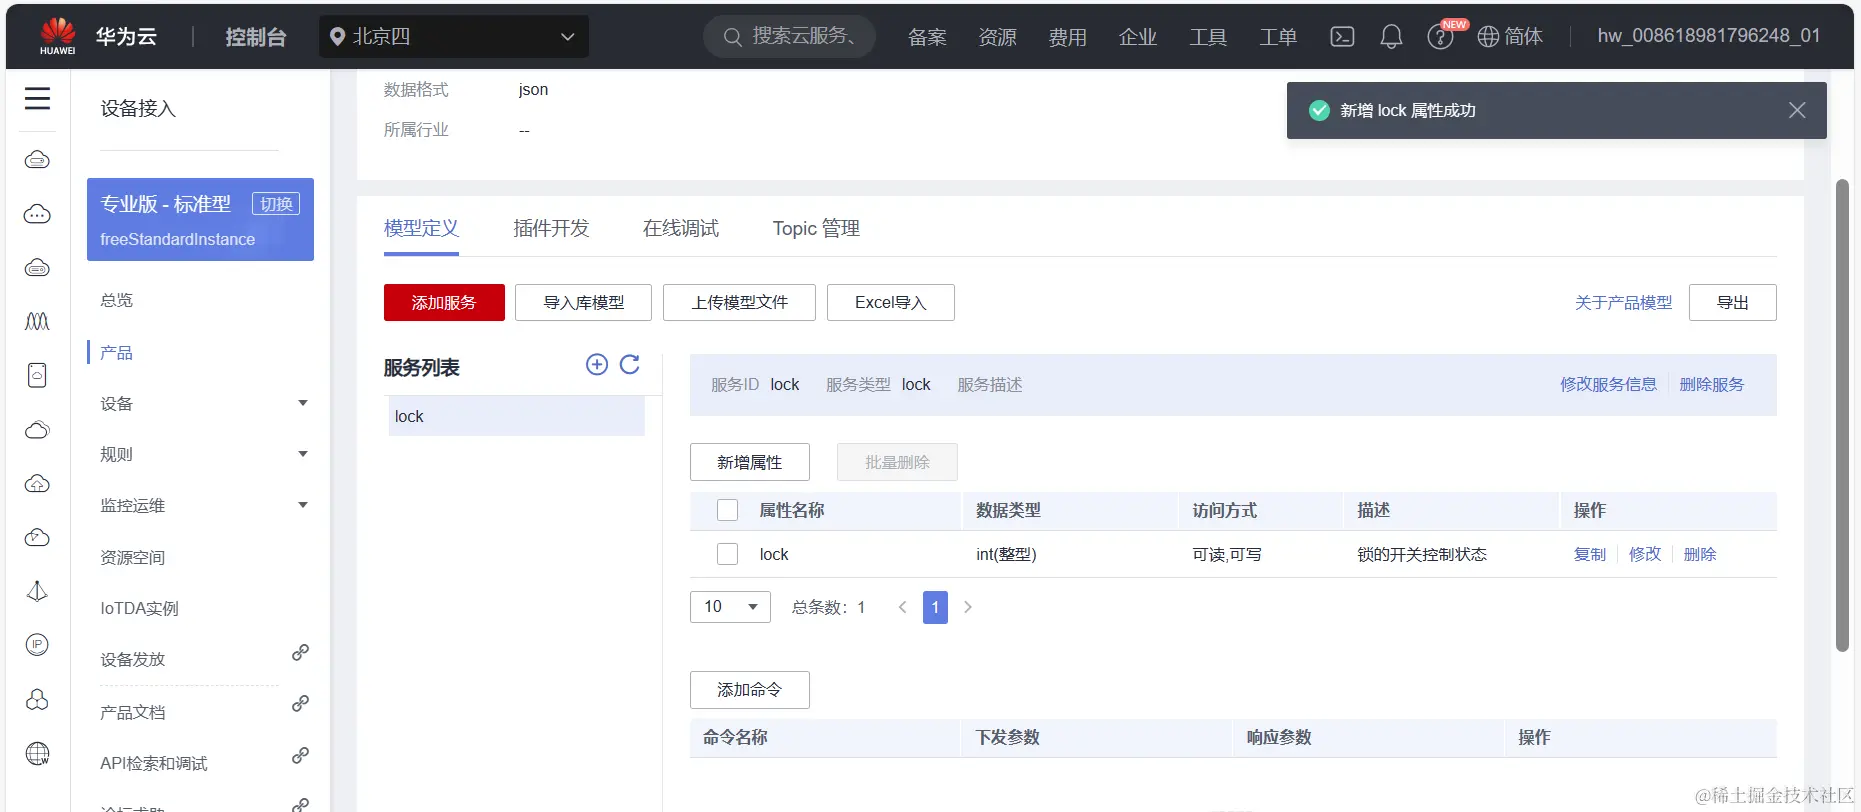Click the 切换 instance switch button

pos(276,204)
